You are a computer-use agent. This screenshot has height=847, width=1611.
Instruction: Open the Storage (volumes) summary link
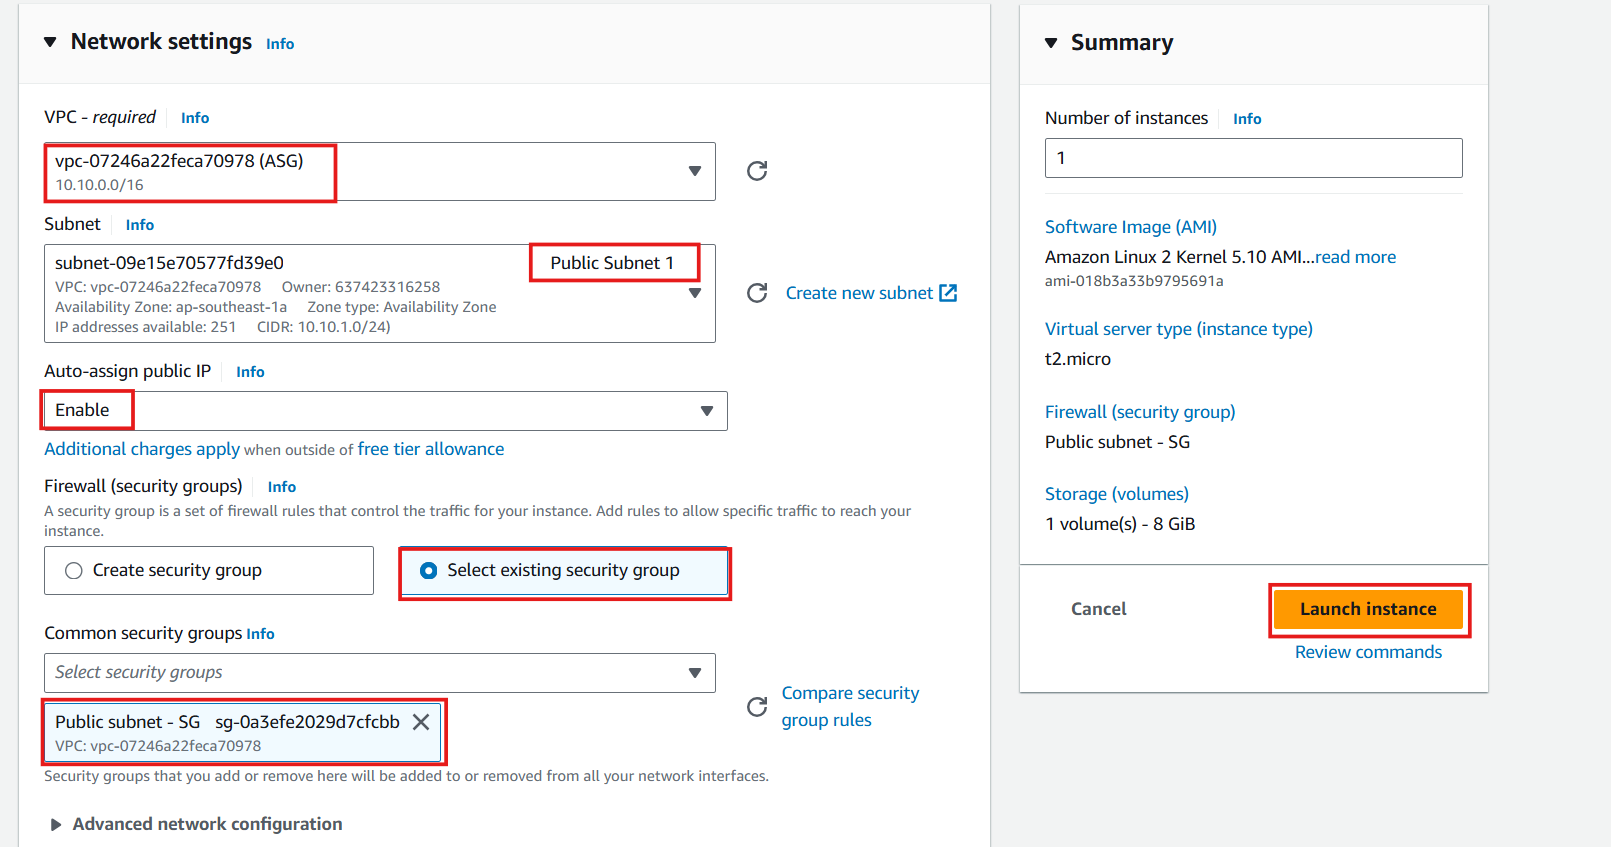tap(1117, 494)
